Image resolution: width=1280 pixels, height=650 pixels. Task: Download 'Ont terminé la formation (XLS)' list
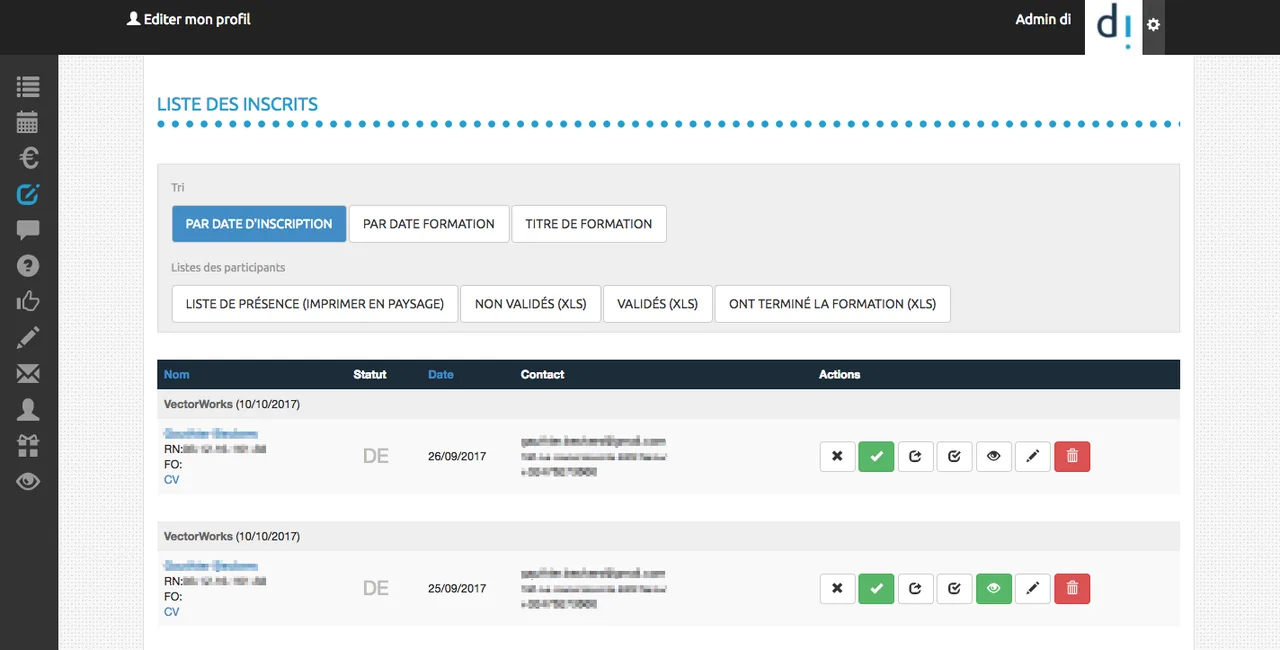[832, 304]
